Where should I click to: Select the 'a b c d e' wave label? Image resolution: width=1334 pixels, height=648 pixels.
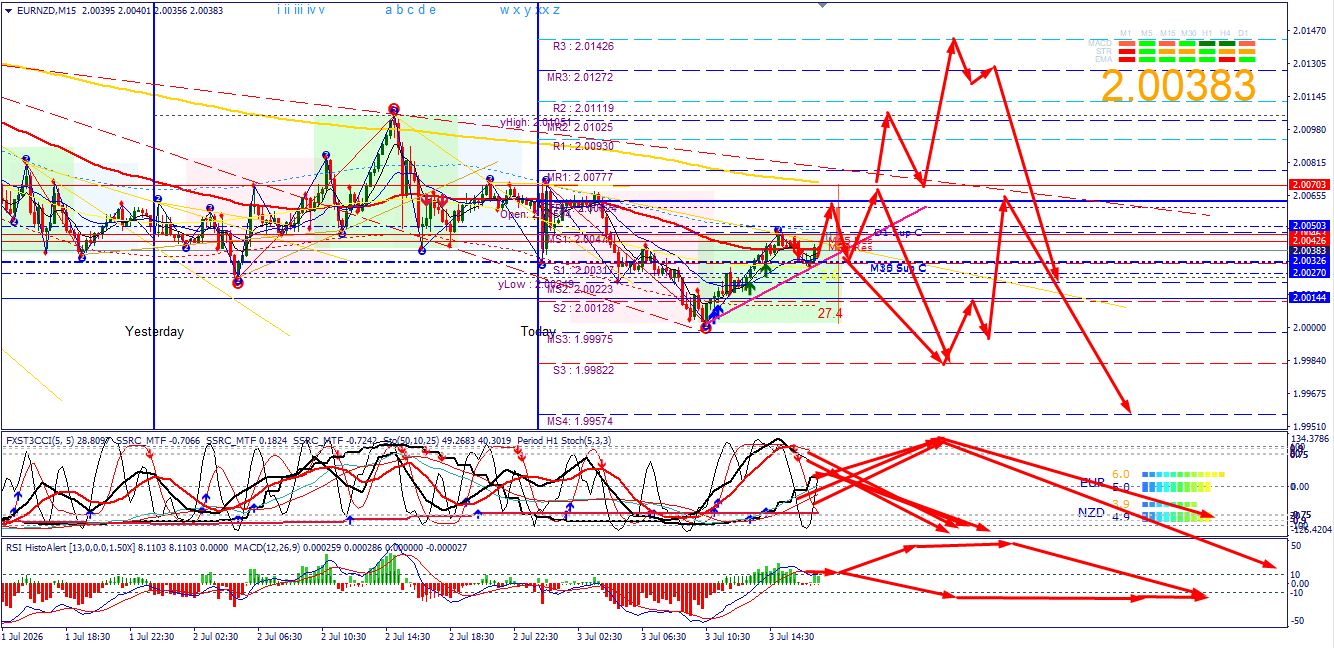[410, 10]
